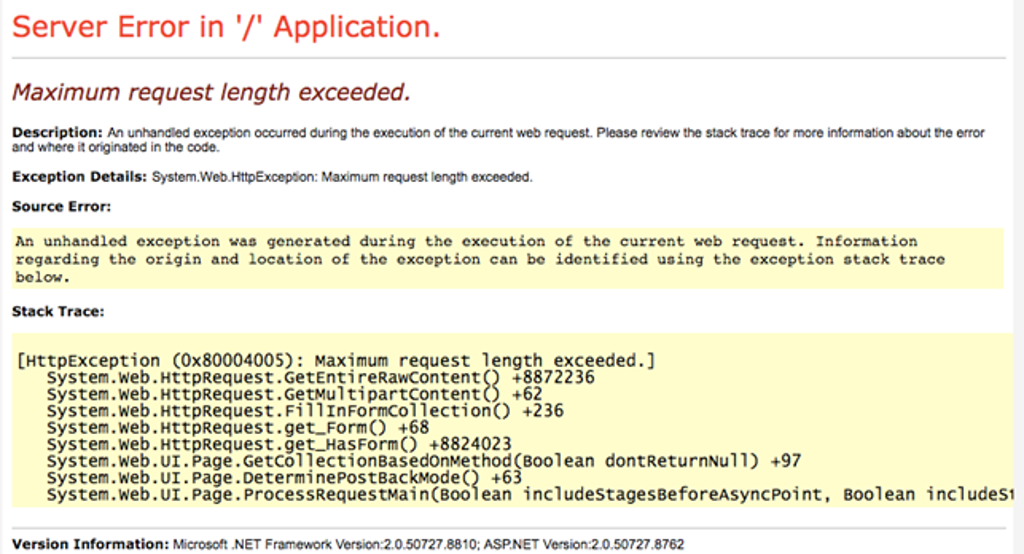Click the 'GetCollectionBasedOnMethod' stack line
The image size is (1024, 554).
point(424,461)
